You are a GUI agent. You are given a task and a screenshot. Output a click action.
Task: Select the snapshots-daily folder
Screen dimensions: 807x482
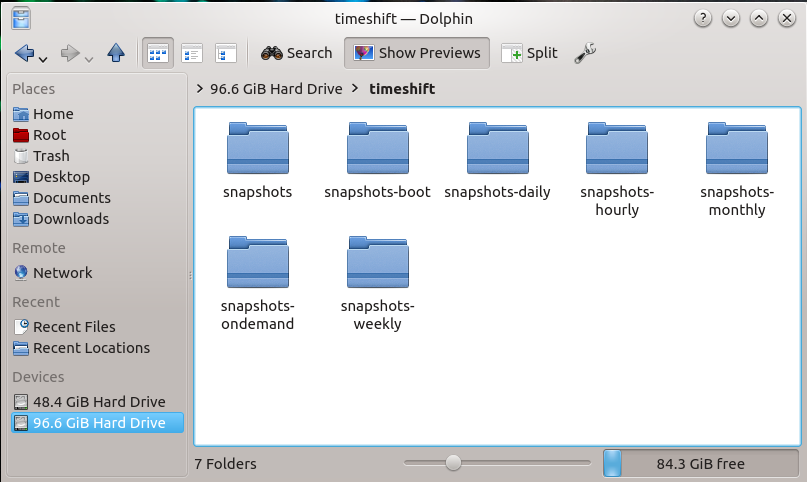[497, 160]
